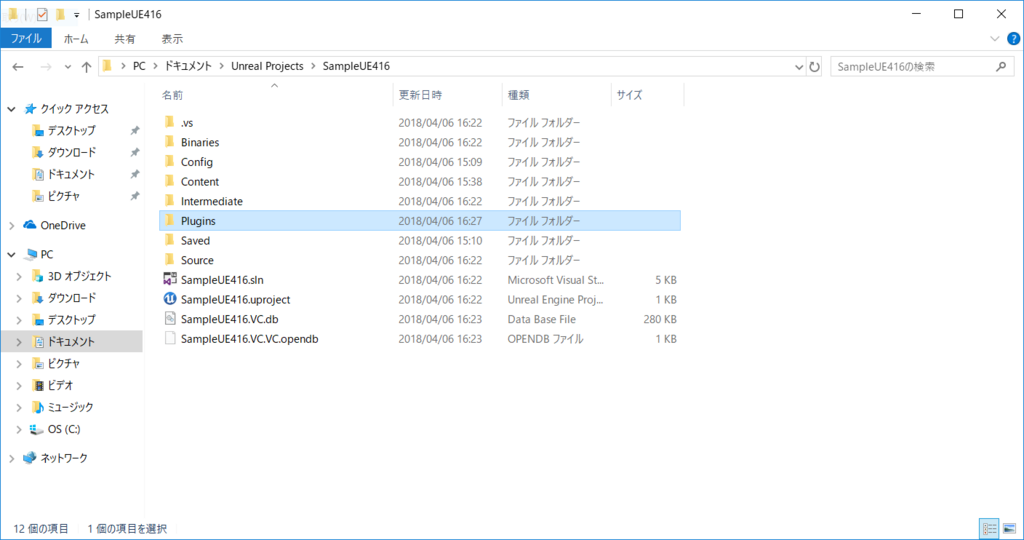Select ビデオ in navigation tree
The height and width of the screenshot is (540, 1024).
click(x=60, y=385)
